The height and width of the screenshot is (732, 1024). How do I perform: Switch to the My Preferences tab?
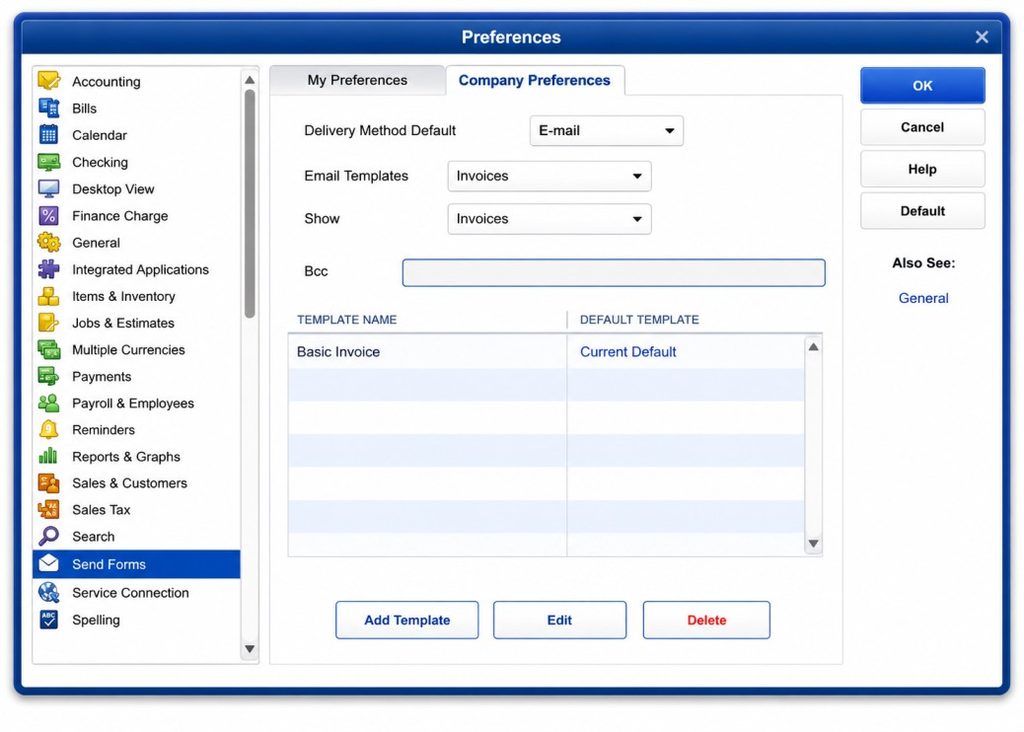(357, 80)
